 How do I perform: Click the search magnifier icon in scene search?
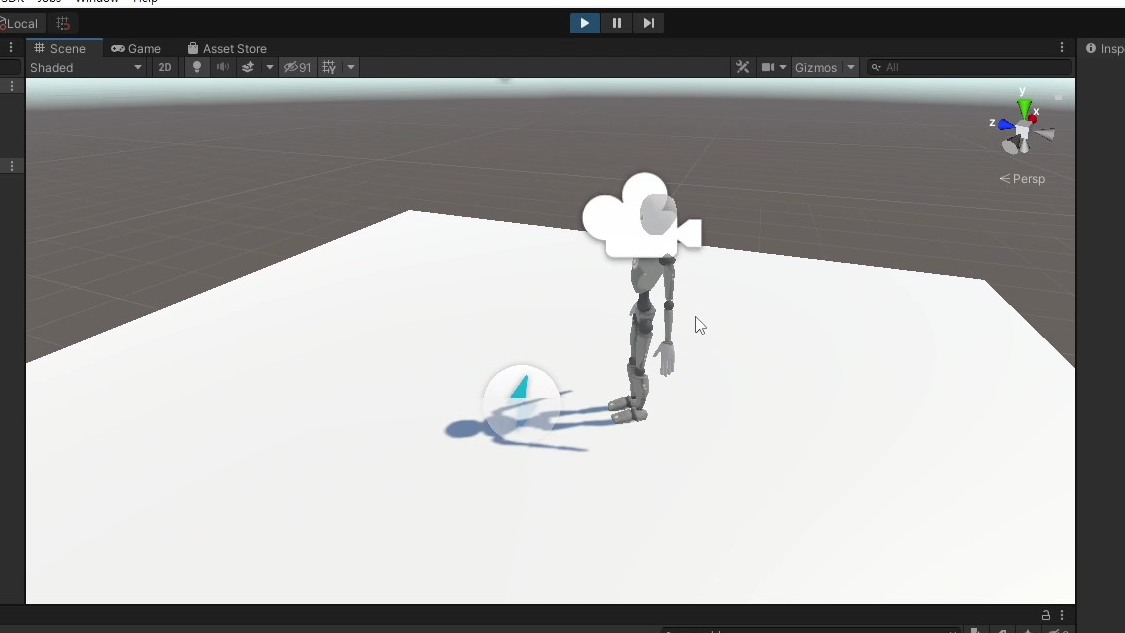click(x=876, y=67)
